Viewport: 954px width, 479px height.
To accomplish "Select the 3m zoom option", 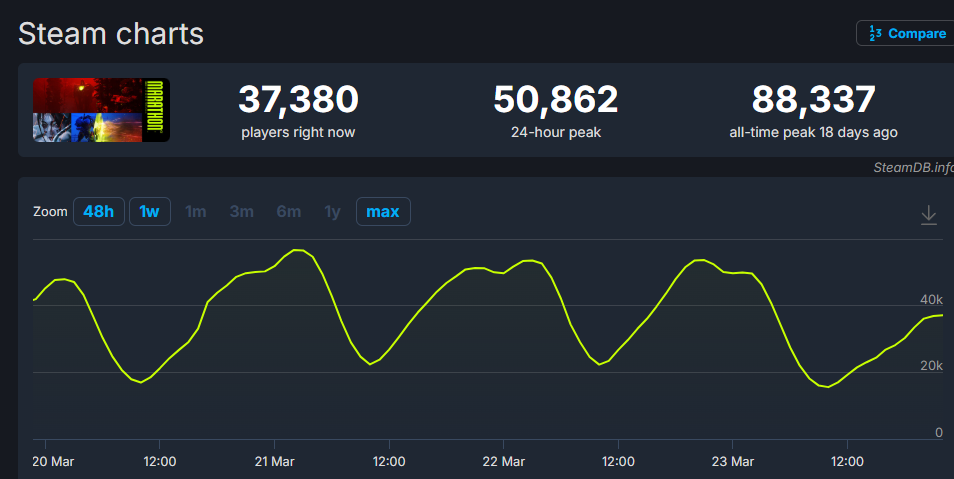I will pos(242,212).
